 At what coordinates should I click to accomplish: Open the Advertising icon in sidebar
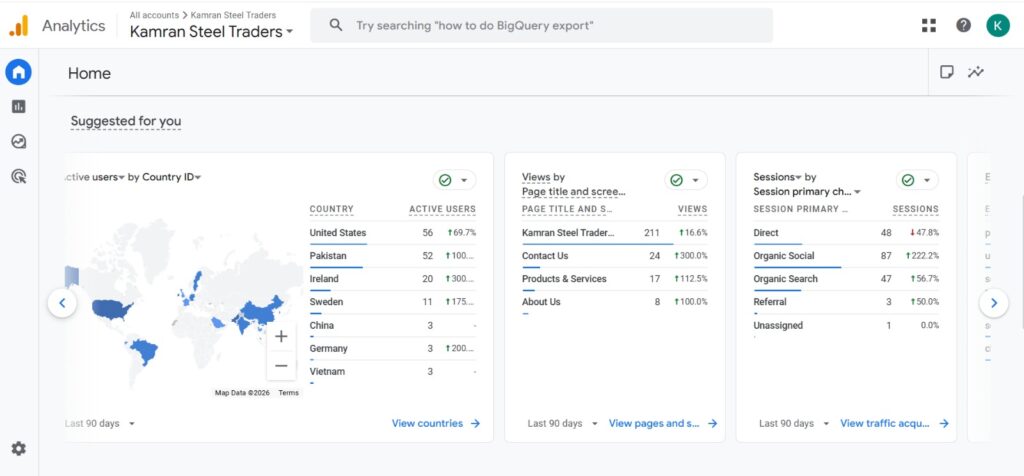(18, 177)
